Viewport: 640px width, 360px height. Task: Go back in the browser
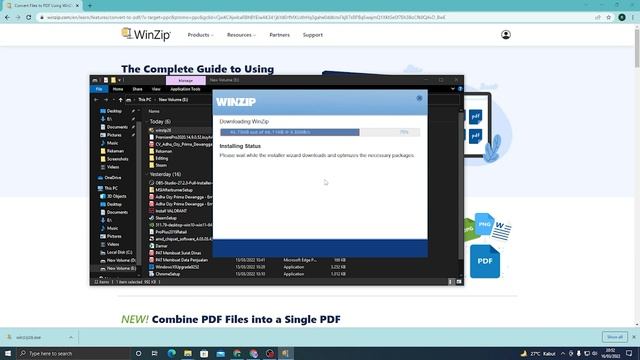tap(7, 18)
